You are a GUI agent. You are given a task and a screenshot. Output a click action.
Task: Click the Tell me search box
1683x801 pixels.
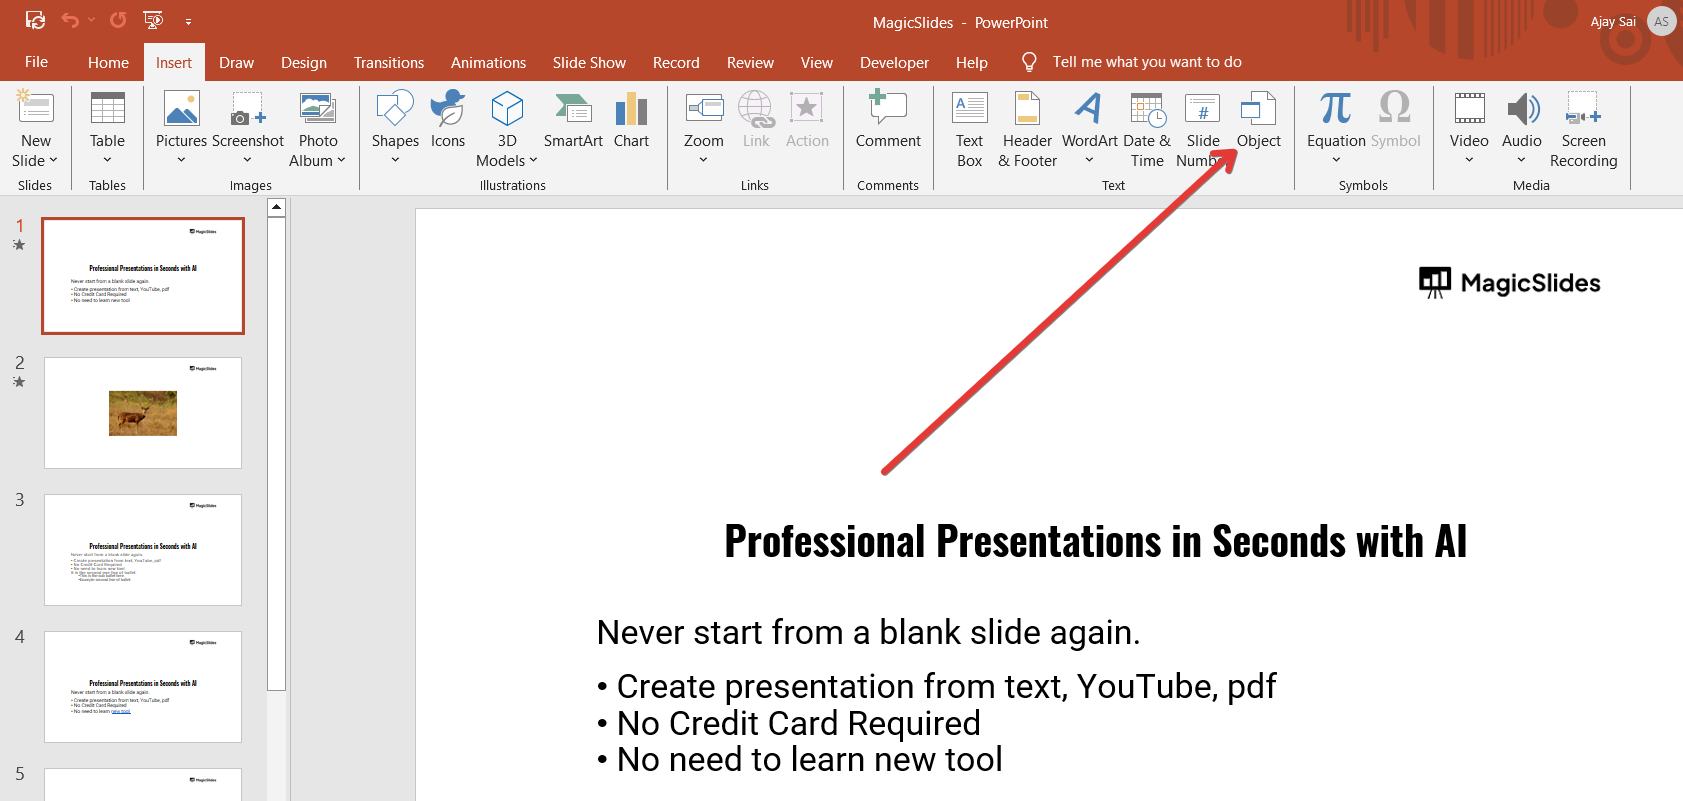1146,62
